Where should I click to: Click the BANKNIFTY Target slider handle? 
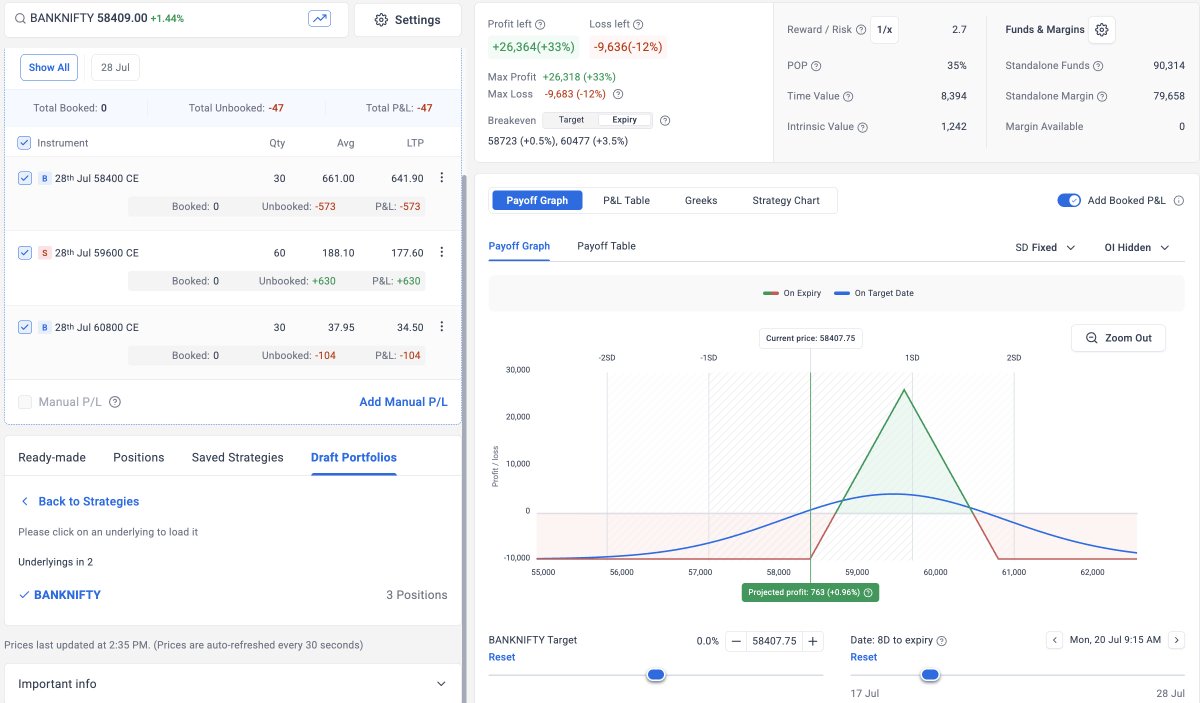coord(656,675)
